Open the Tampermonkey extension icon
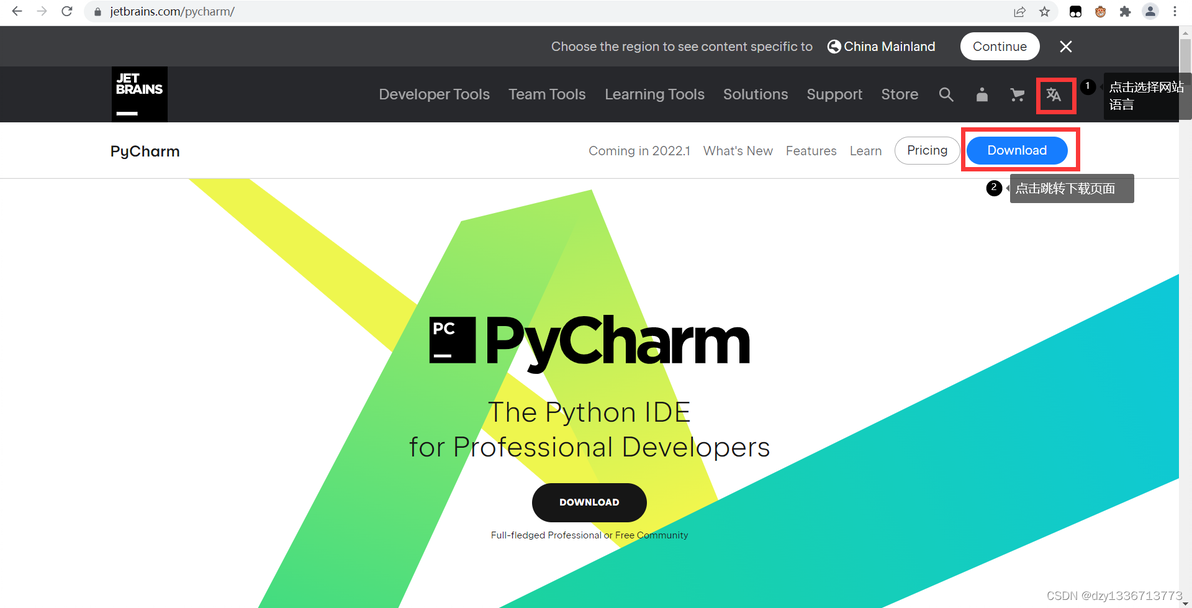 click(x=1076, y=11)
